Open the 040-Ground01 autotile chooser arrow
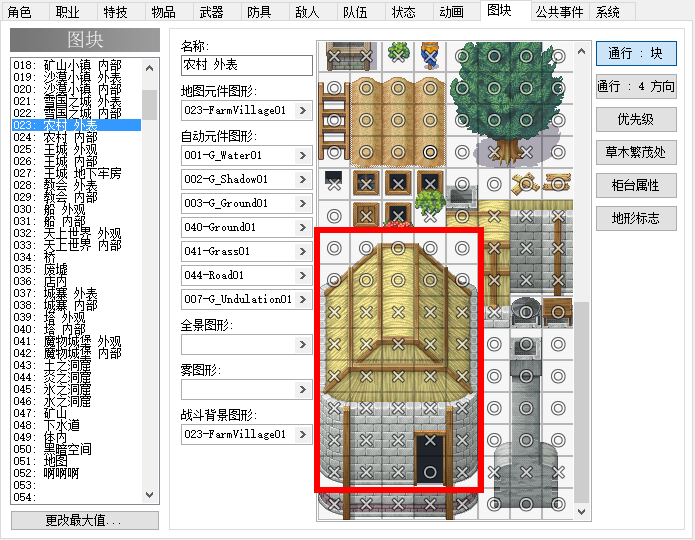Viewport: 695px width, 540px height. pyautogui.click(x=303, y=227)
